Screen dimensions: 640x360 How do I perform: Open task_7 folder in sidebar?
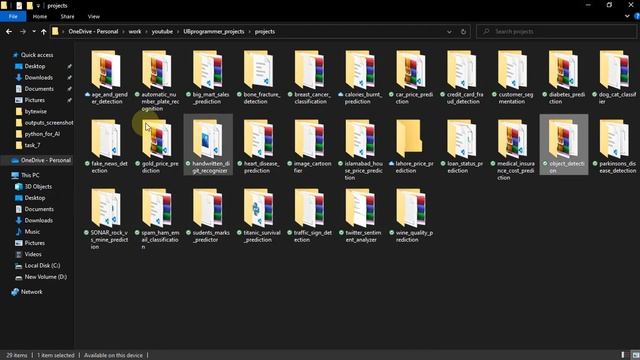[32, 145]
